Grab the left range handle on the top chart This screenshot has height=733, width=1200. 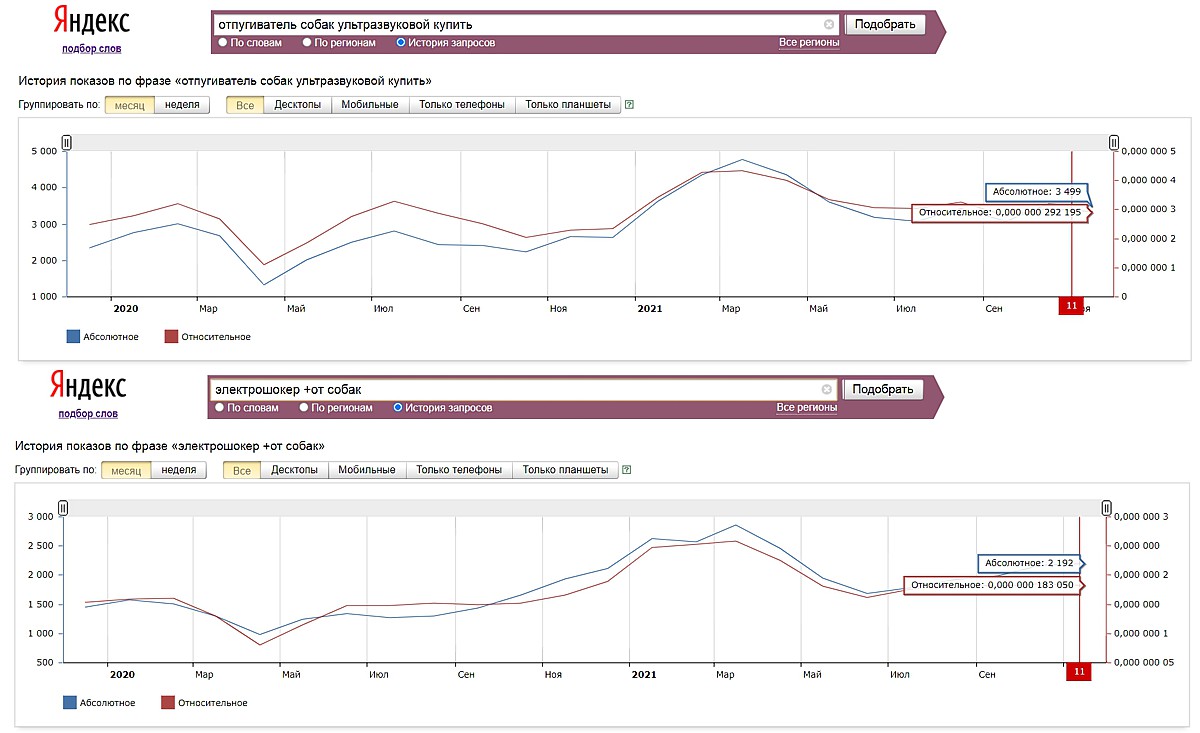click(x=67, y=143)
